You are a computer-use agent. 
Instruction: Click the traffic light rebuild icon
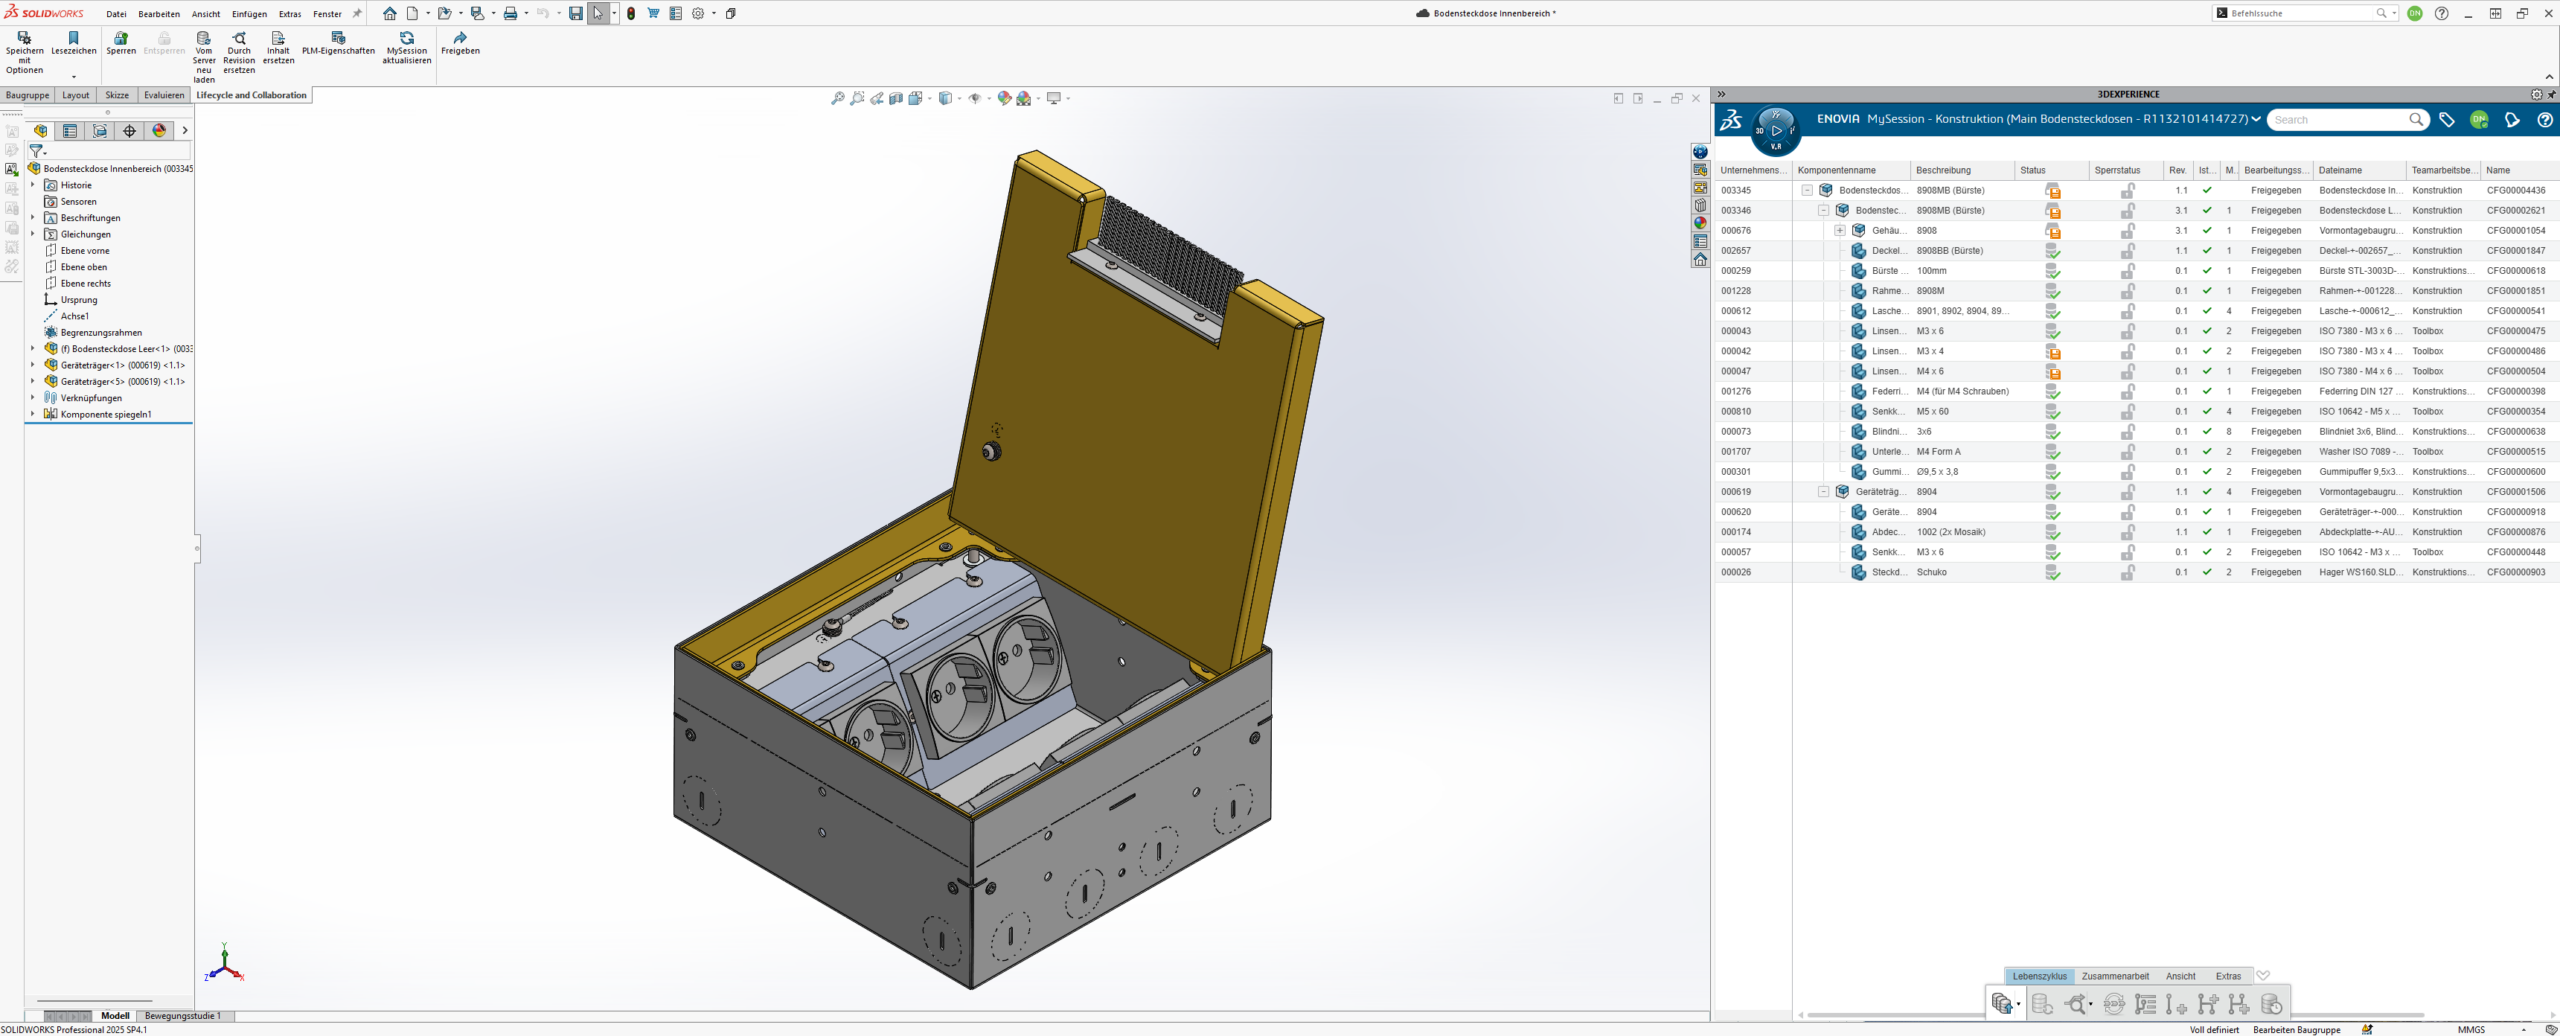tap(631, 13)
